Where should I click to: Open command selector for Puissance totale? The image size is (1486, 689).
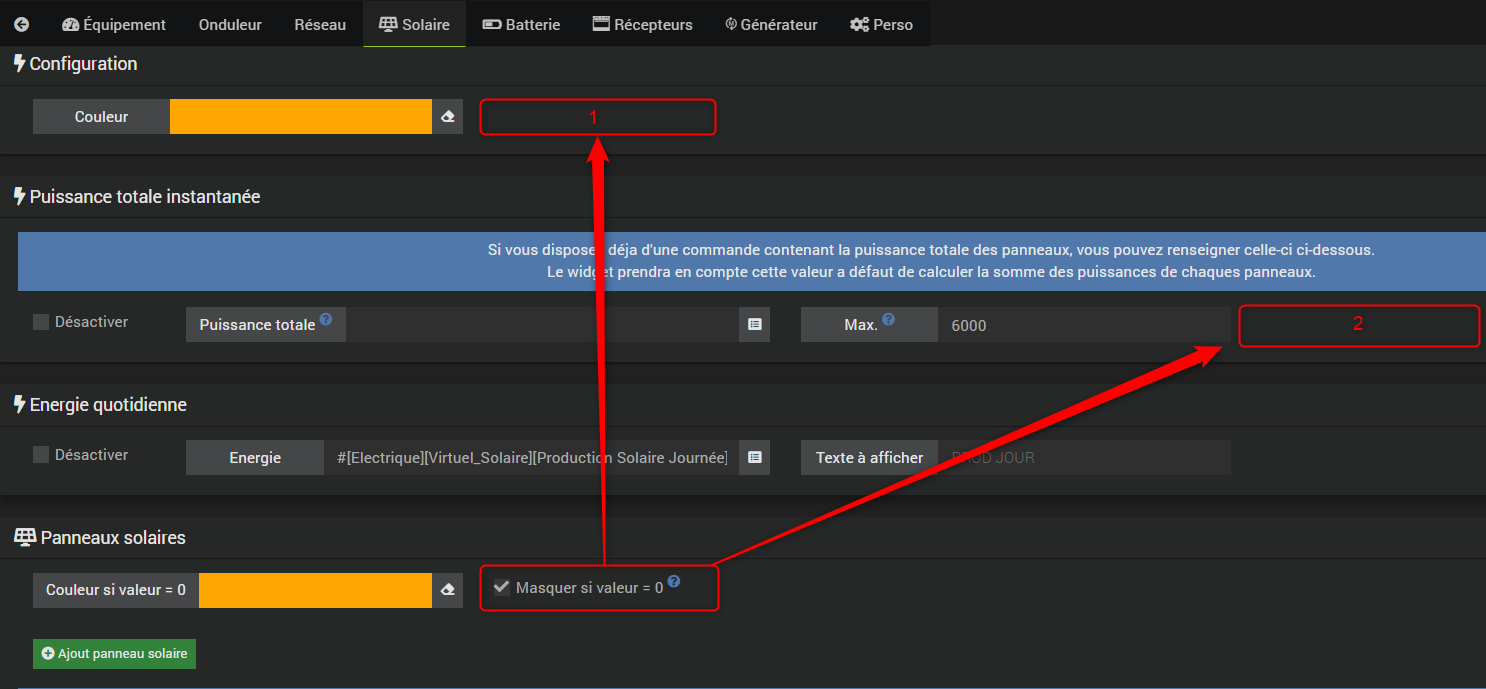(x=755, y=324)
